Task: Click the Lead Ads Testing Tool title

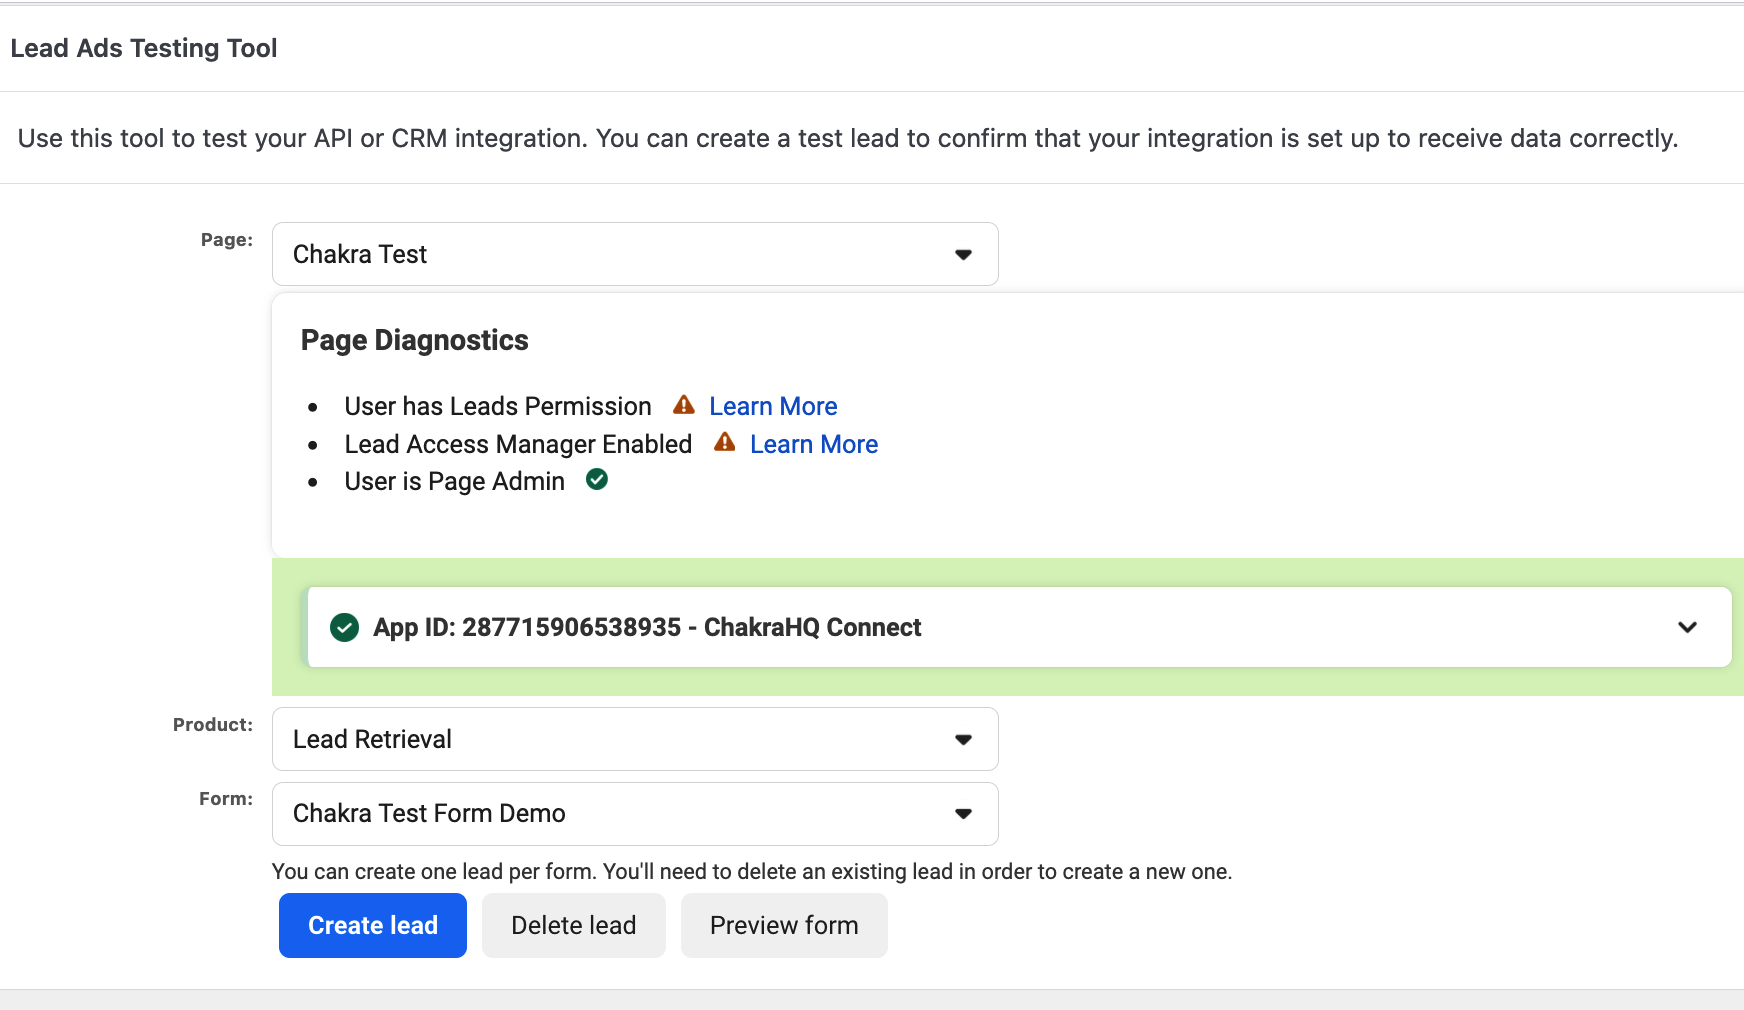Action: pyautogui.click(x=144, y=48)
